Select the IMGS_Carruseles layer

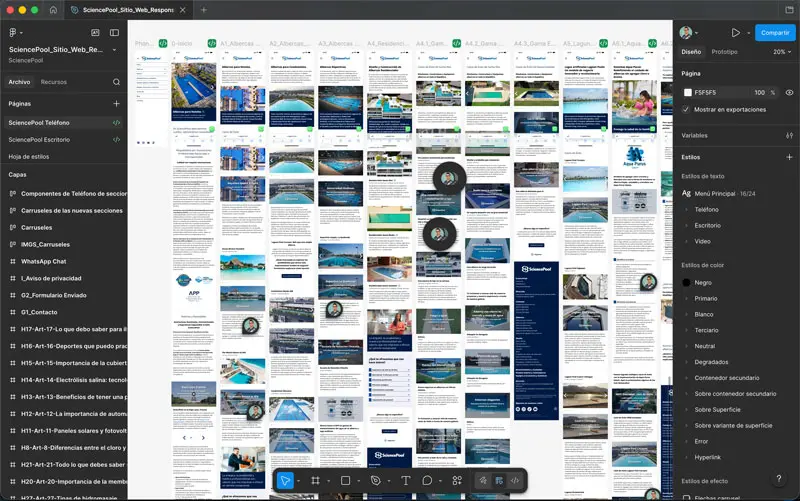tap(45, 244)
